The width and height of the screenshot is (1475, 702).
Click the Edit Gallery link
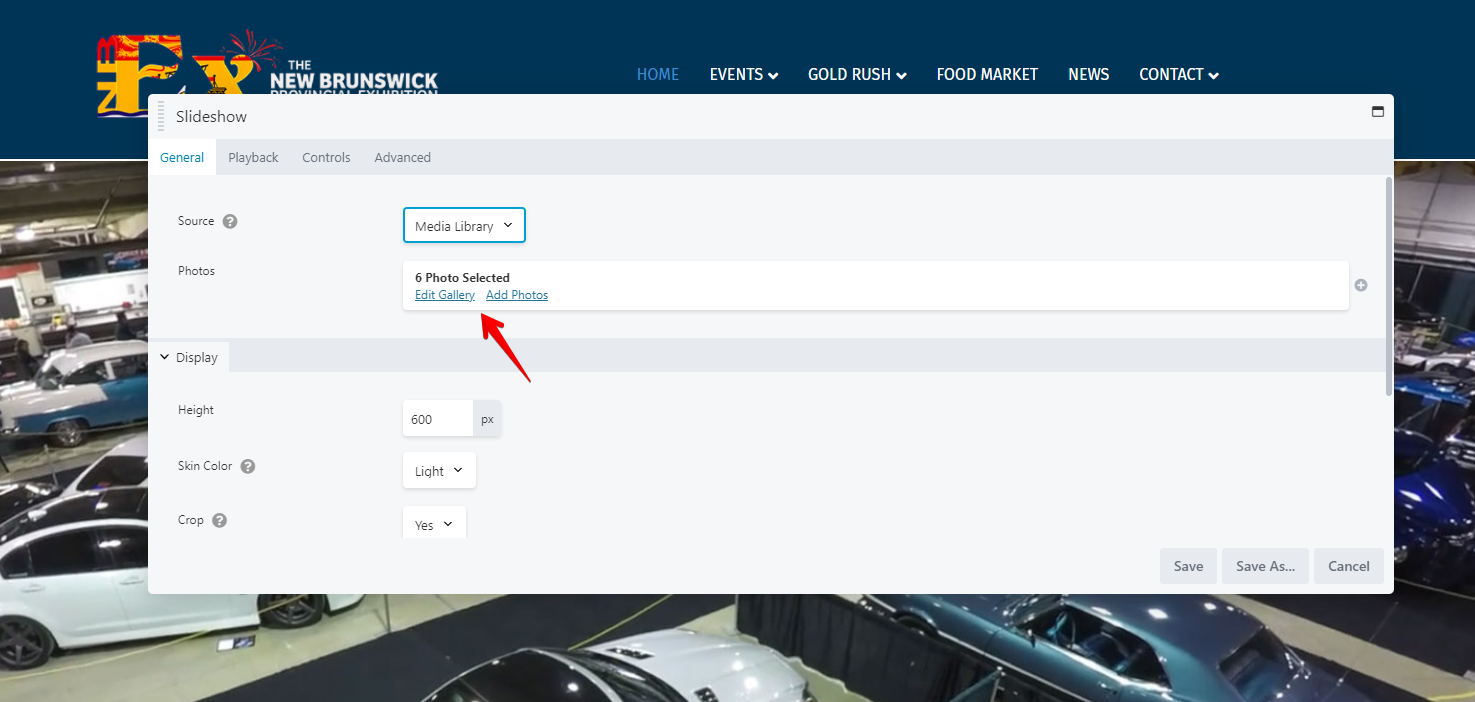445,295
